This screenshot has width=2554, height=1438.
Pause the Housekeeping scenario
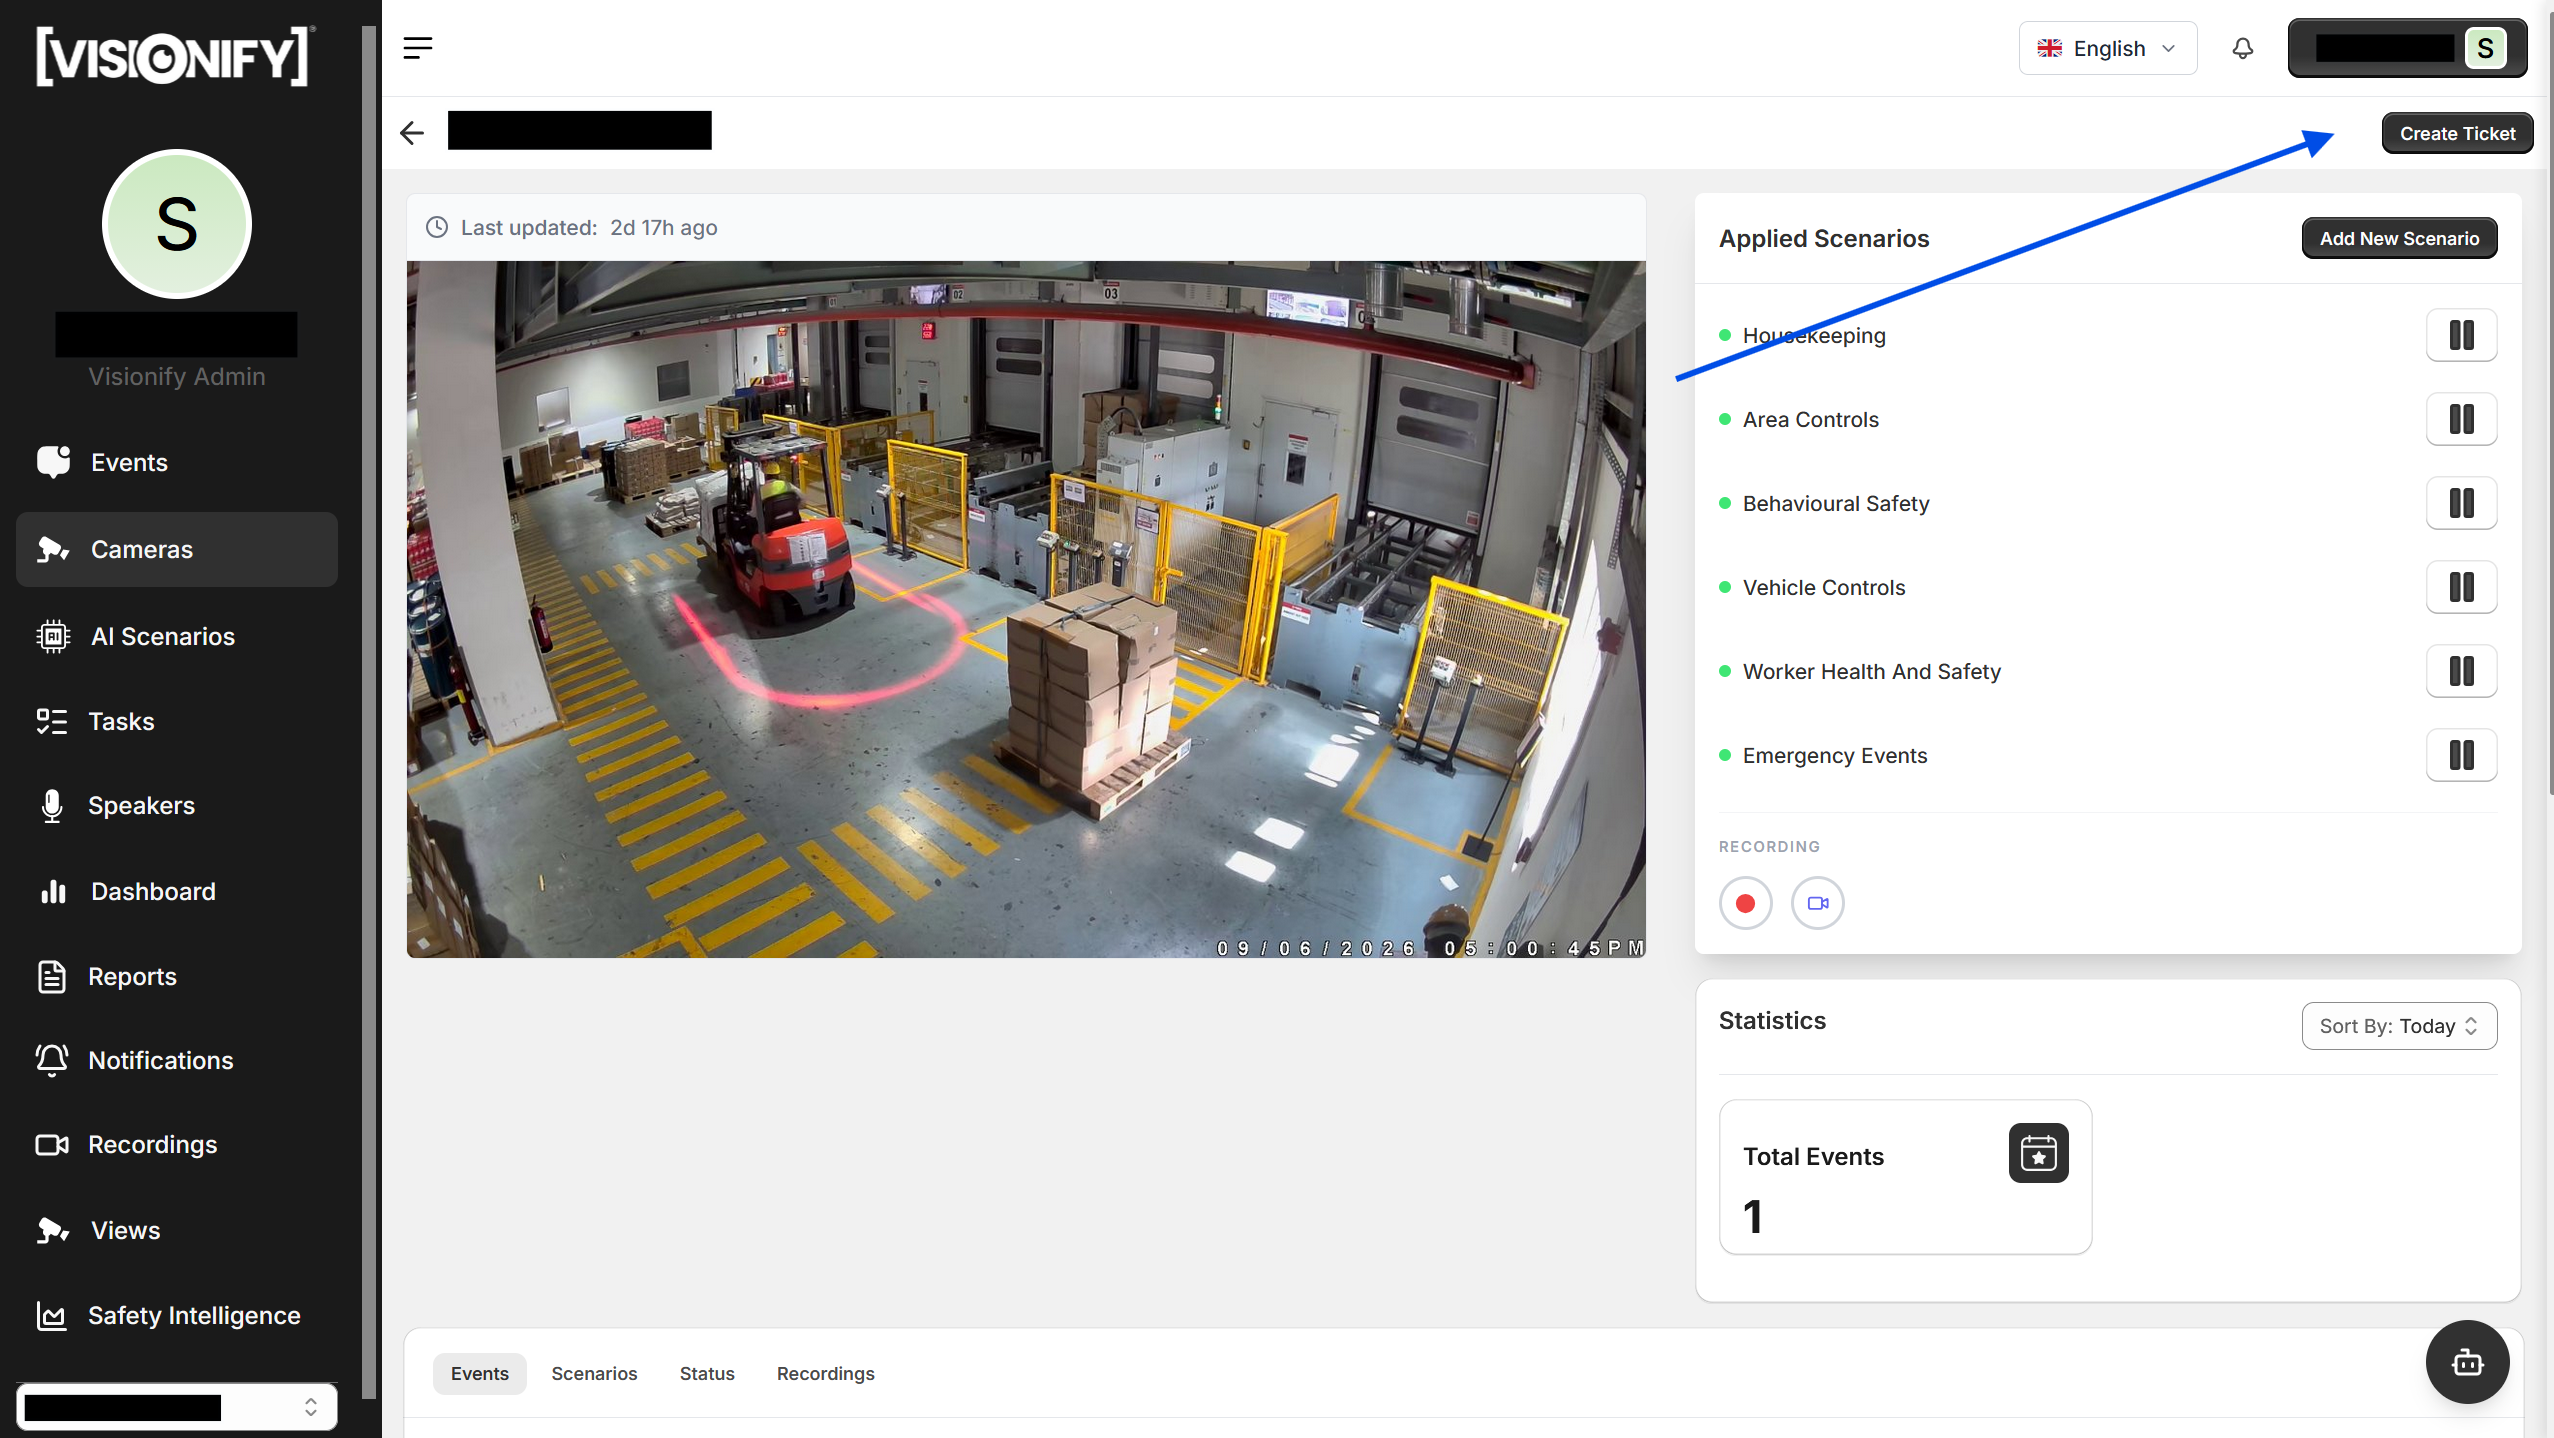2461,335
